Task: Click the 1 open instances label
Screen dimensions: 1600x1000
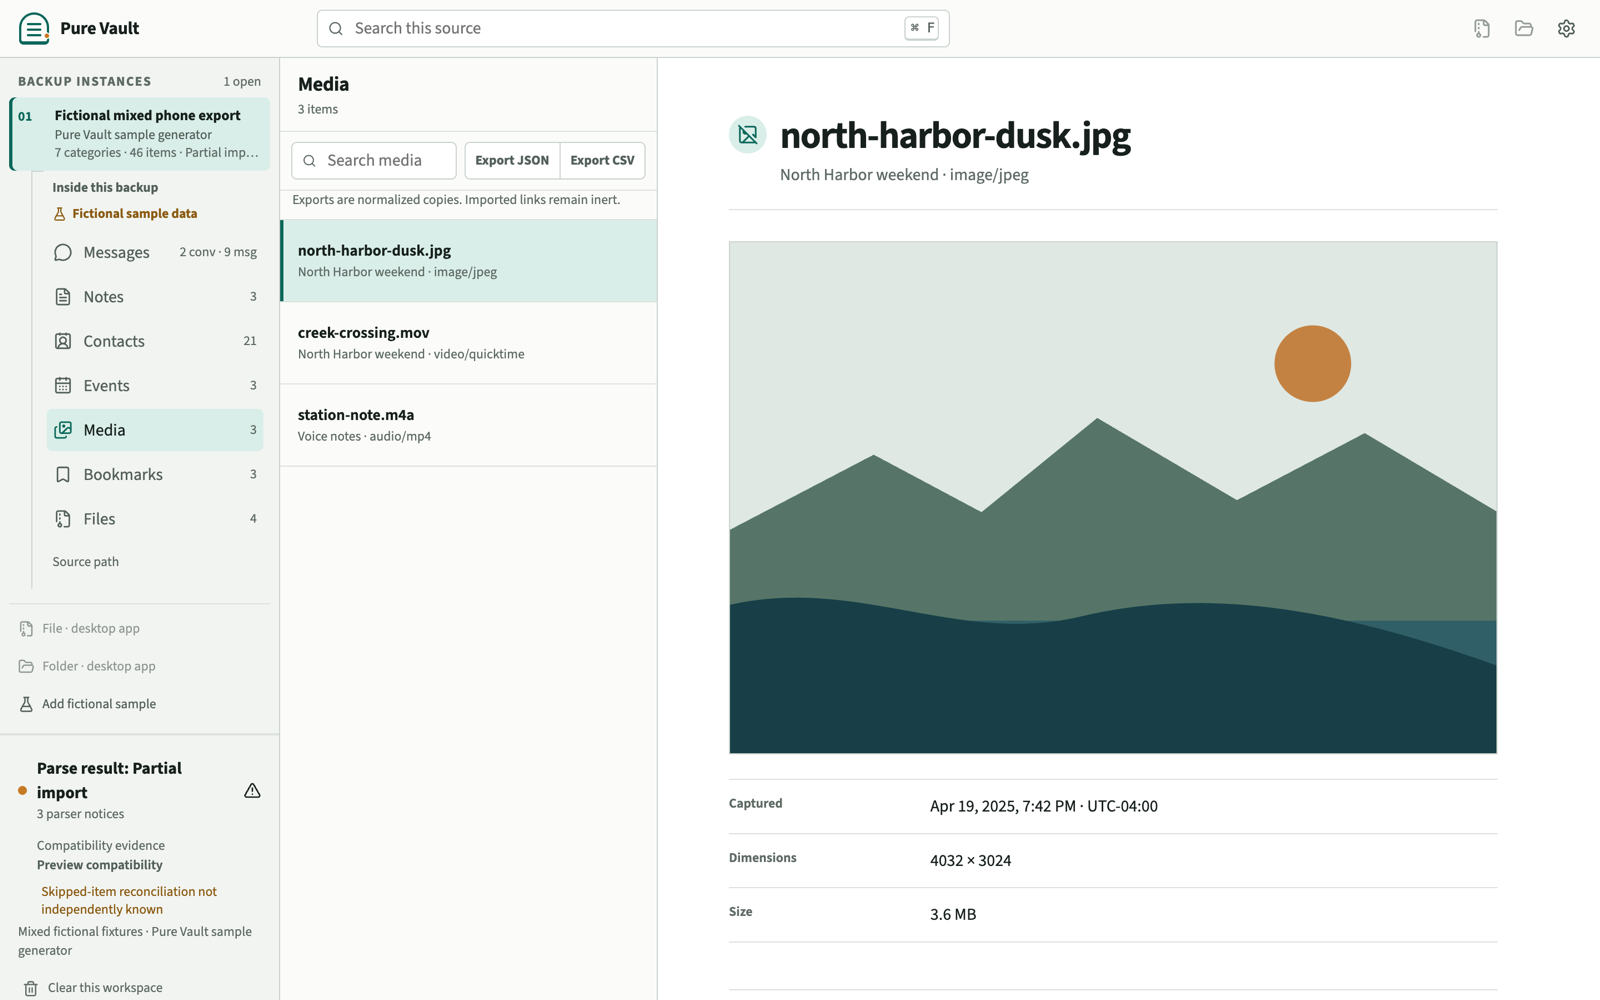Action: [242, 82]
